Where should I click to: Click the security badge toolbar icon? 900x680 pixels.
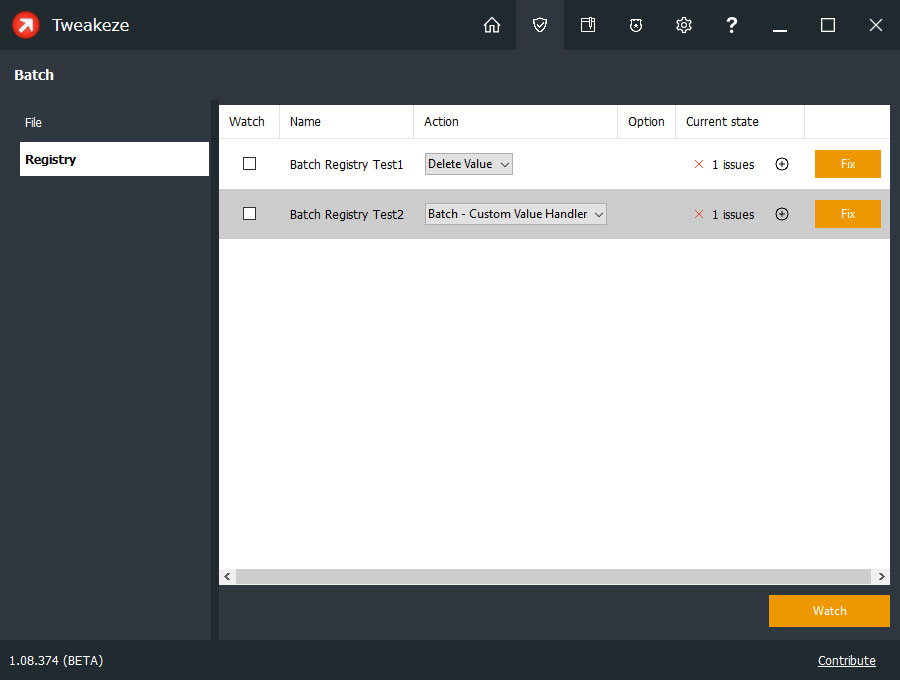[635, 25]
